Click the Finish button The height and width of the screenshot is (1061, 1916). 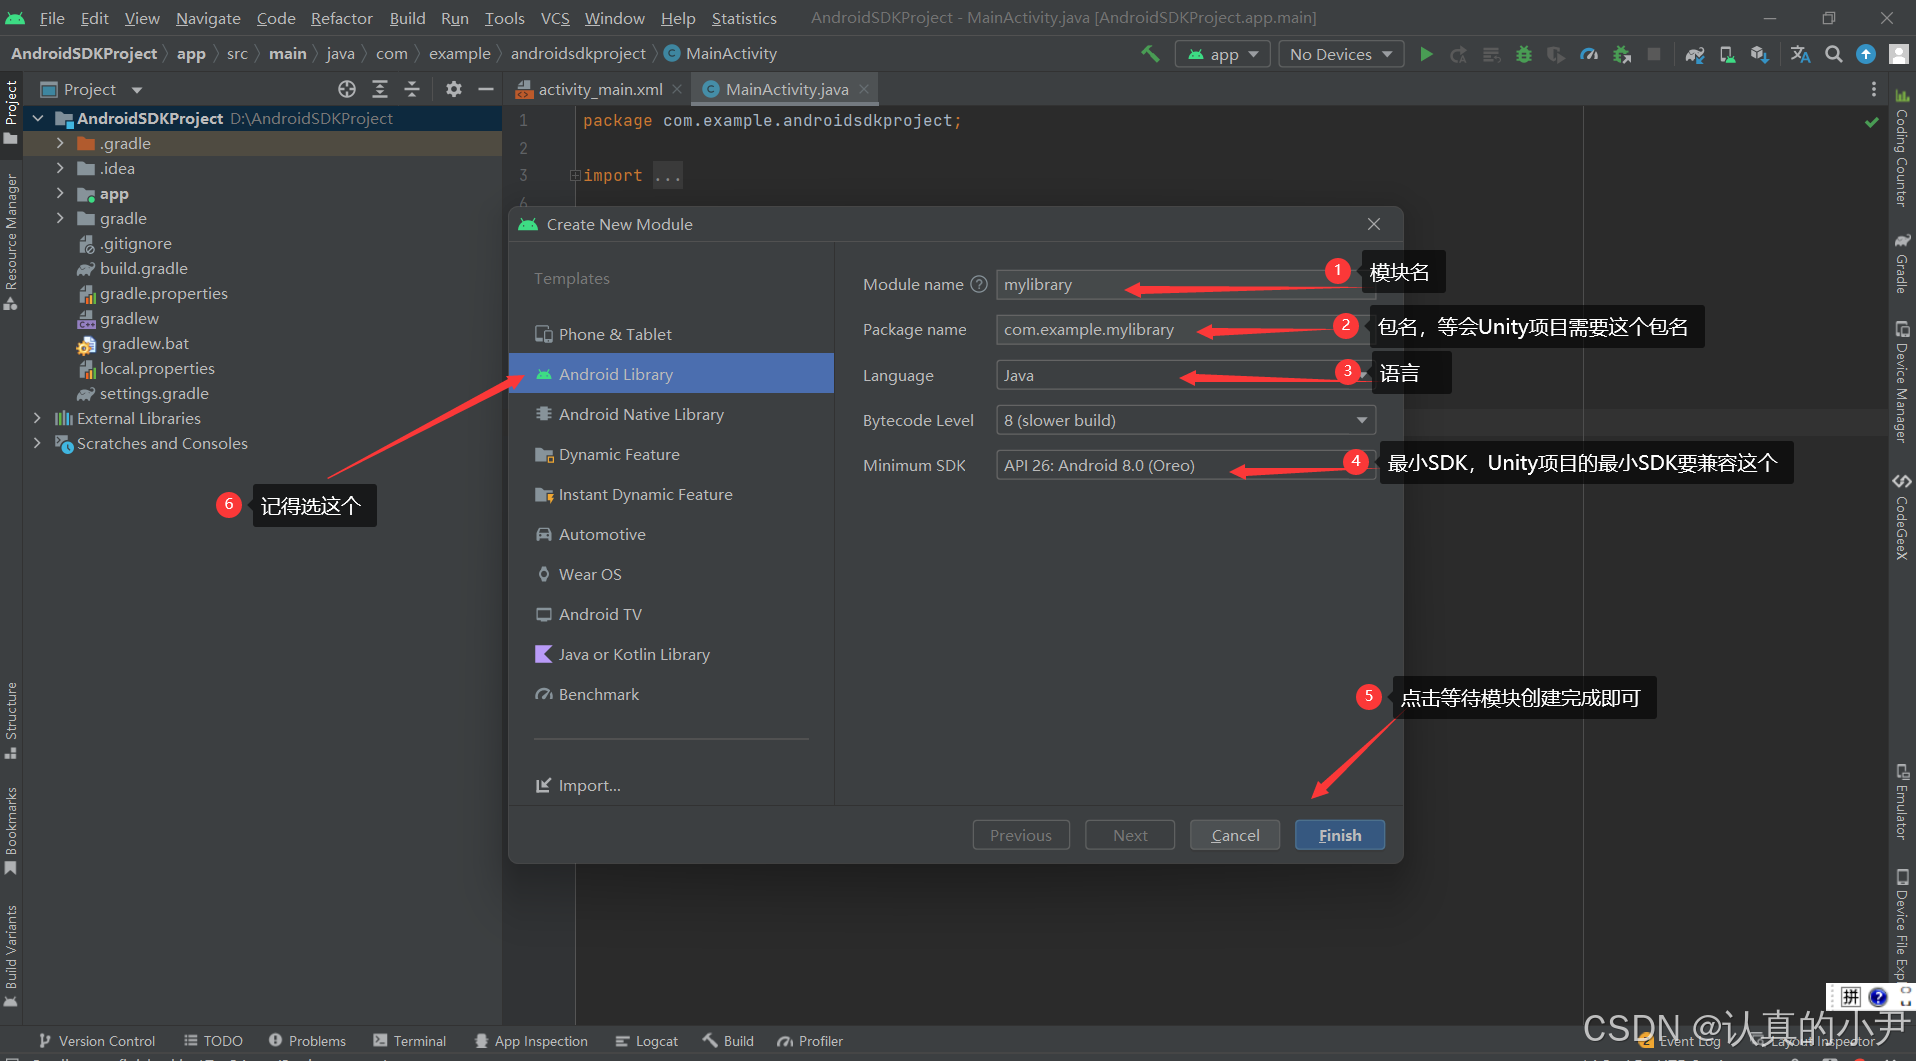(1339, 835)
